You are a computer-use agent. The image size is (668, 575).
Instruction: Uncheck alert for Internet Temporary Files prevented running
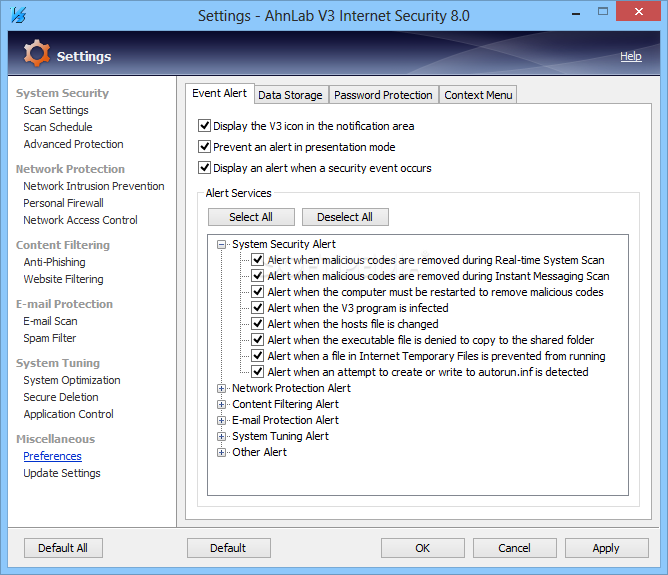coord(257,355)
